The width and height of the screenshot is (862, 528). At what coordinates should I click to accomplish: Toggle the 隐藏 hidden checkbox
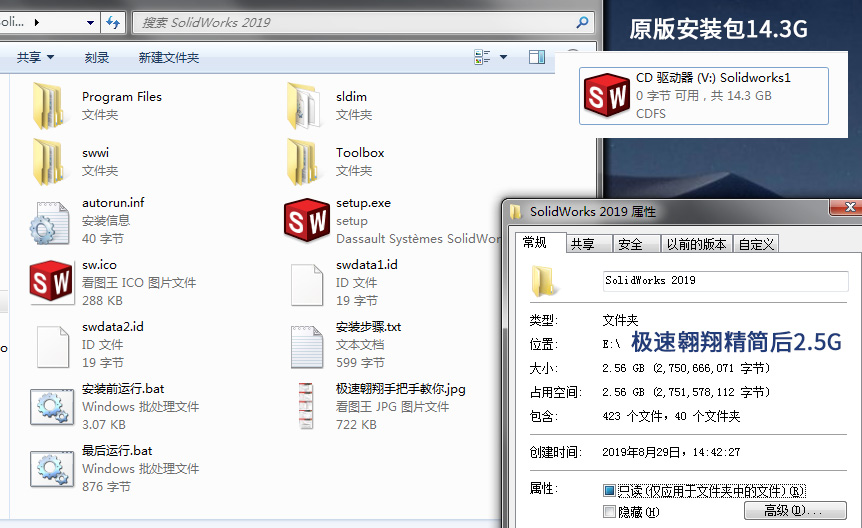click(x=609, y=512)
